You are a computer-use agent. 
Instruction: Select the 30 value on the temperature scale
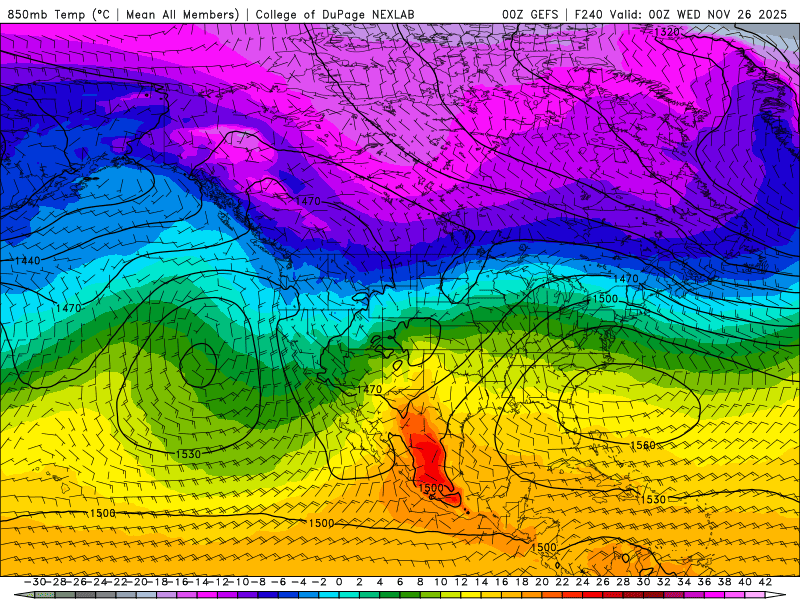tap(643, 582)
